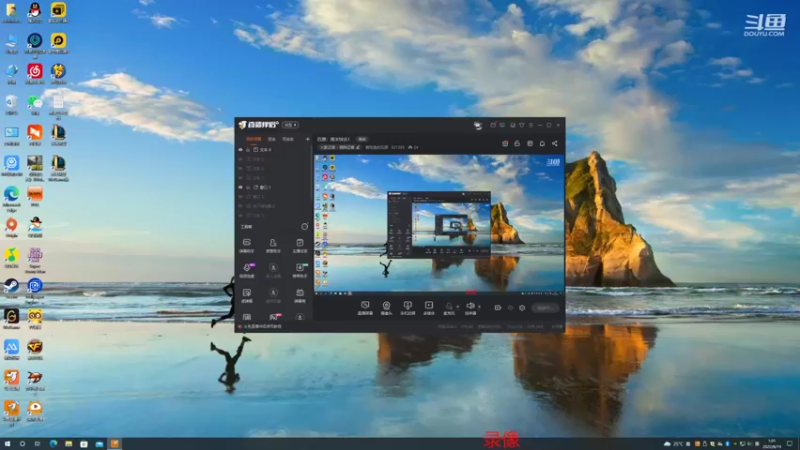Open Steam desktop shortcut
Viewport: 800px width, 450px height.
[11, 288]
